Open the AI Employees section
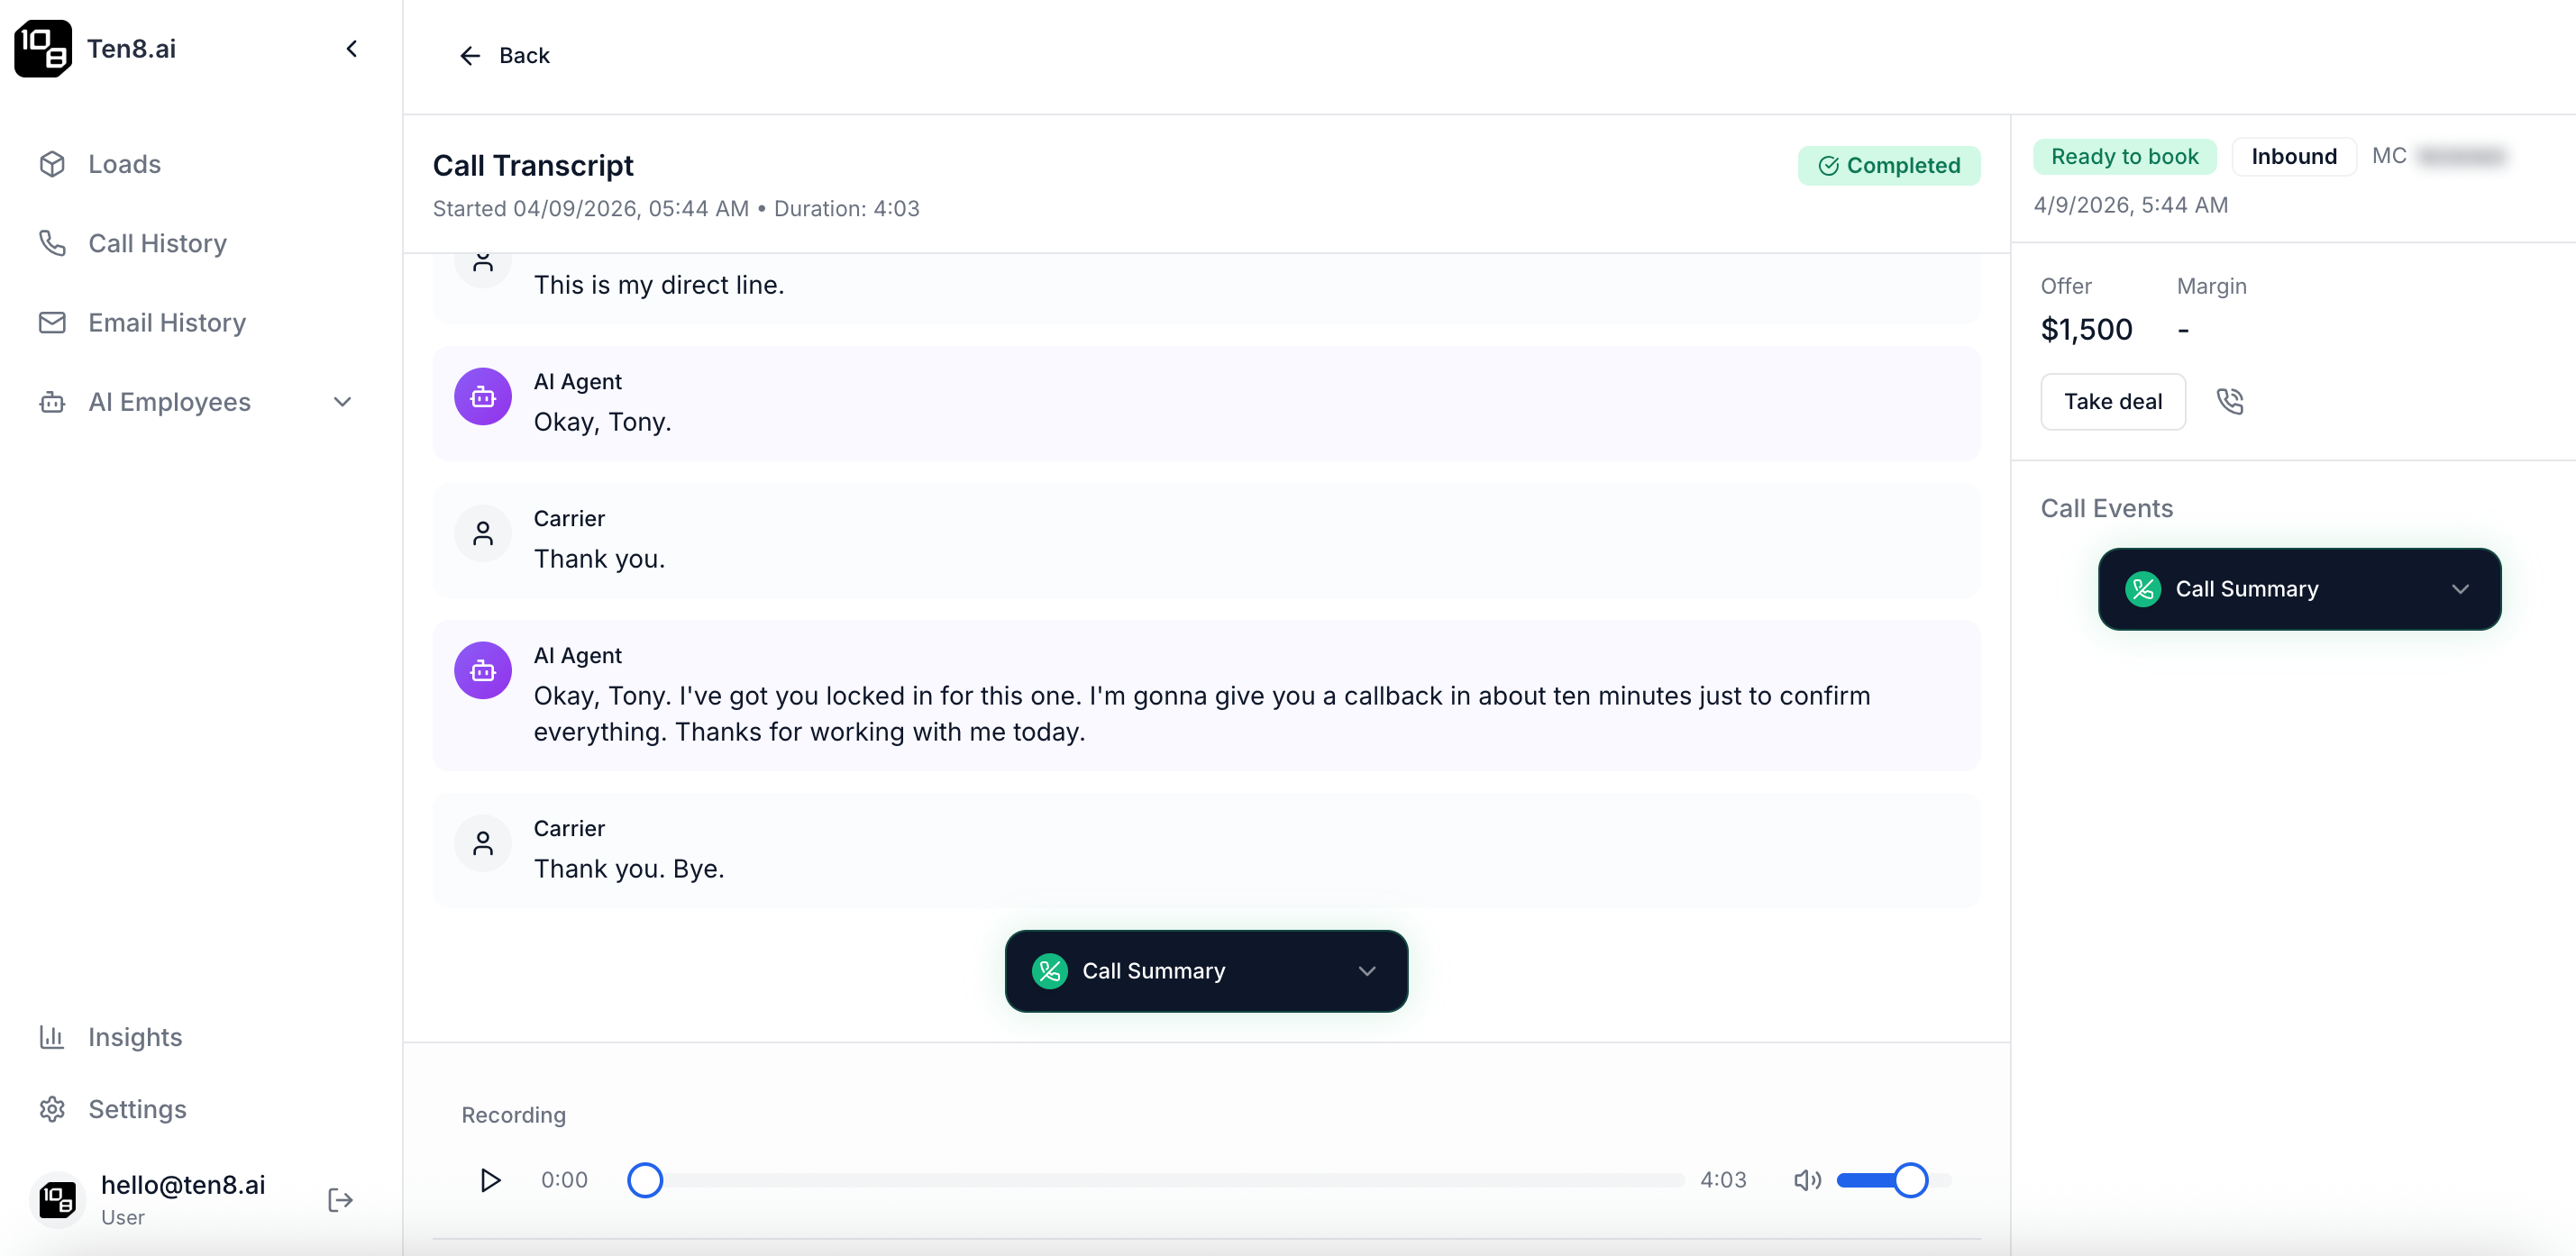The image size is (2576, 1256). [x=200, y=402]
